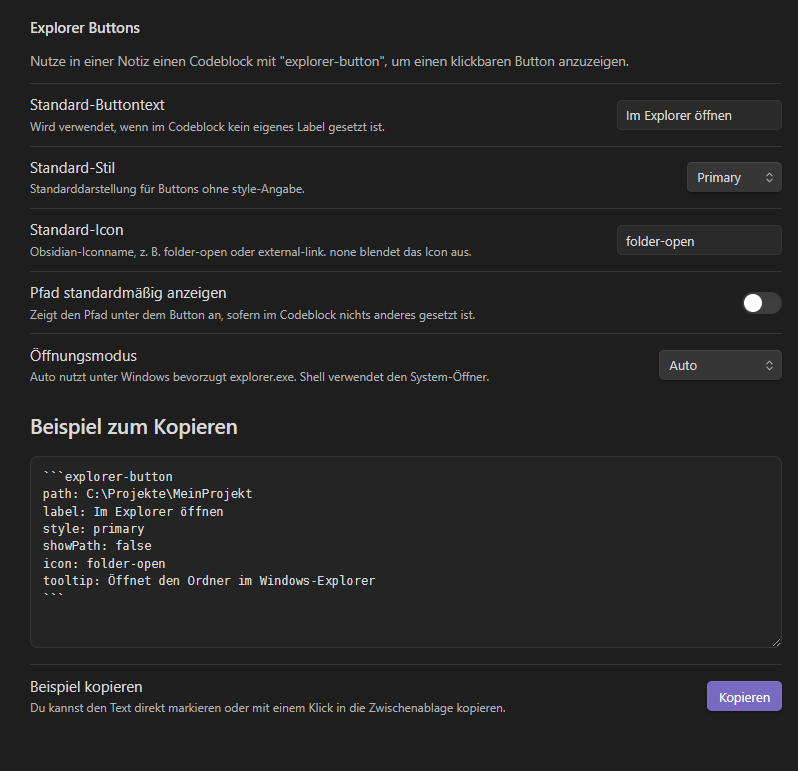
Task: Click the 'tooltip: Öffnet den Ordner' code line
Action: (x=209, y=581)
